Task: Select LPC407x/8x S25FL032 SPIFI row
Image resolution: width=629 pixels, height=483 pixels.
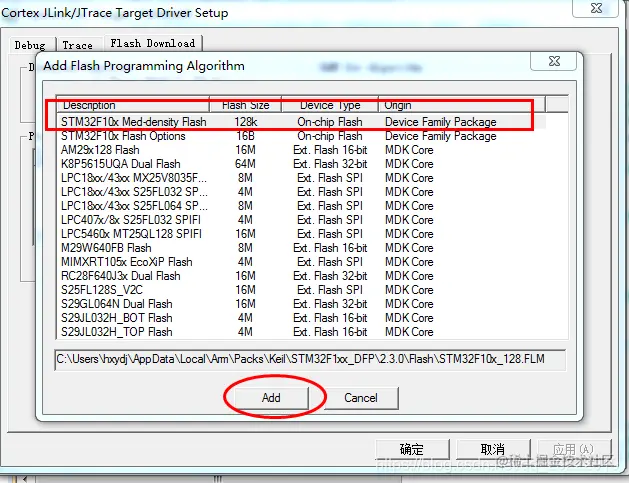Action: (301, 220)
